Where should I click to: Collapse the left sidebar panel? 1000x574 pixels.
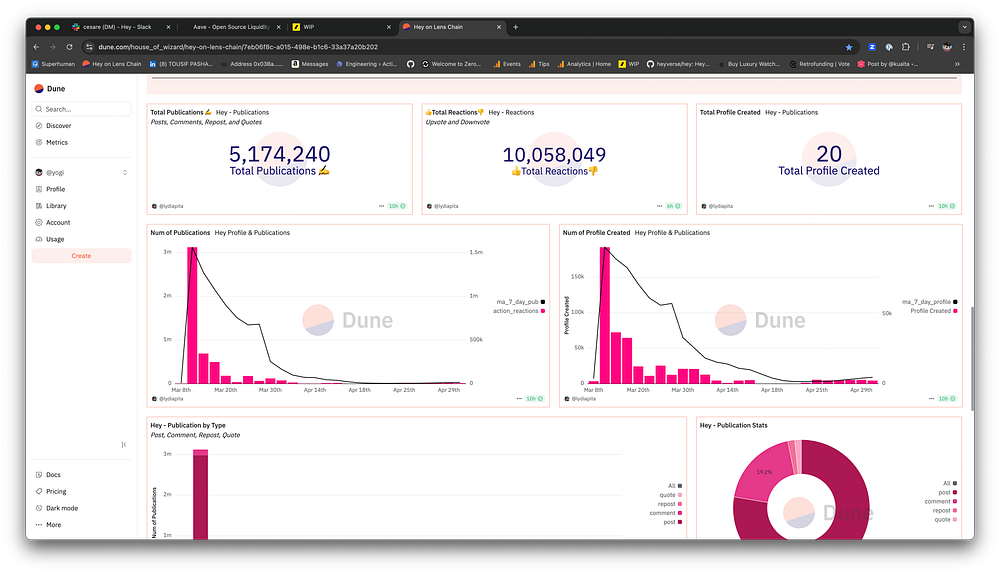(124, 445)
